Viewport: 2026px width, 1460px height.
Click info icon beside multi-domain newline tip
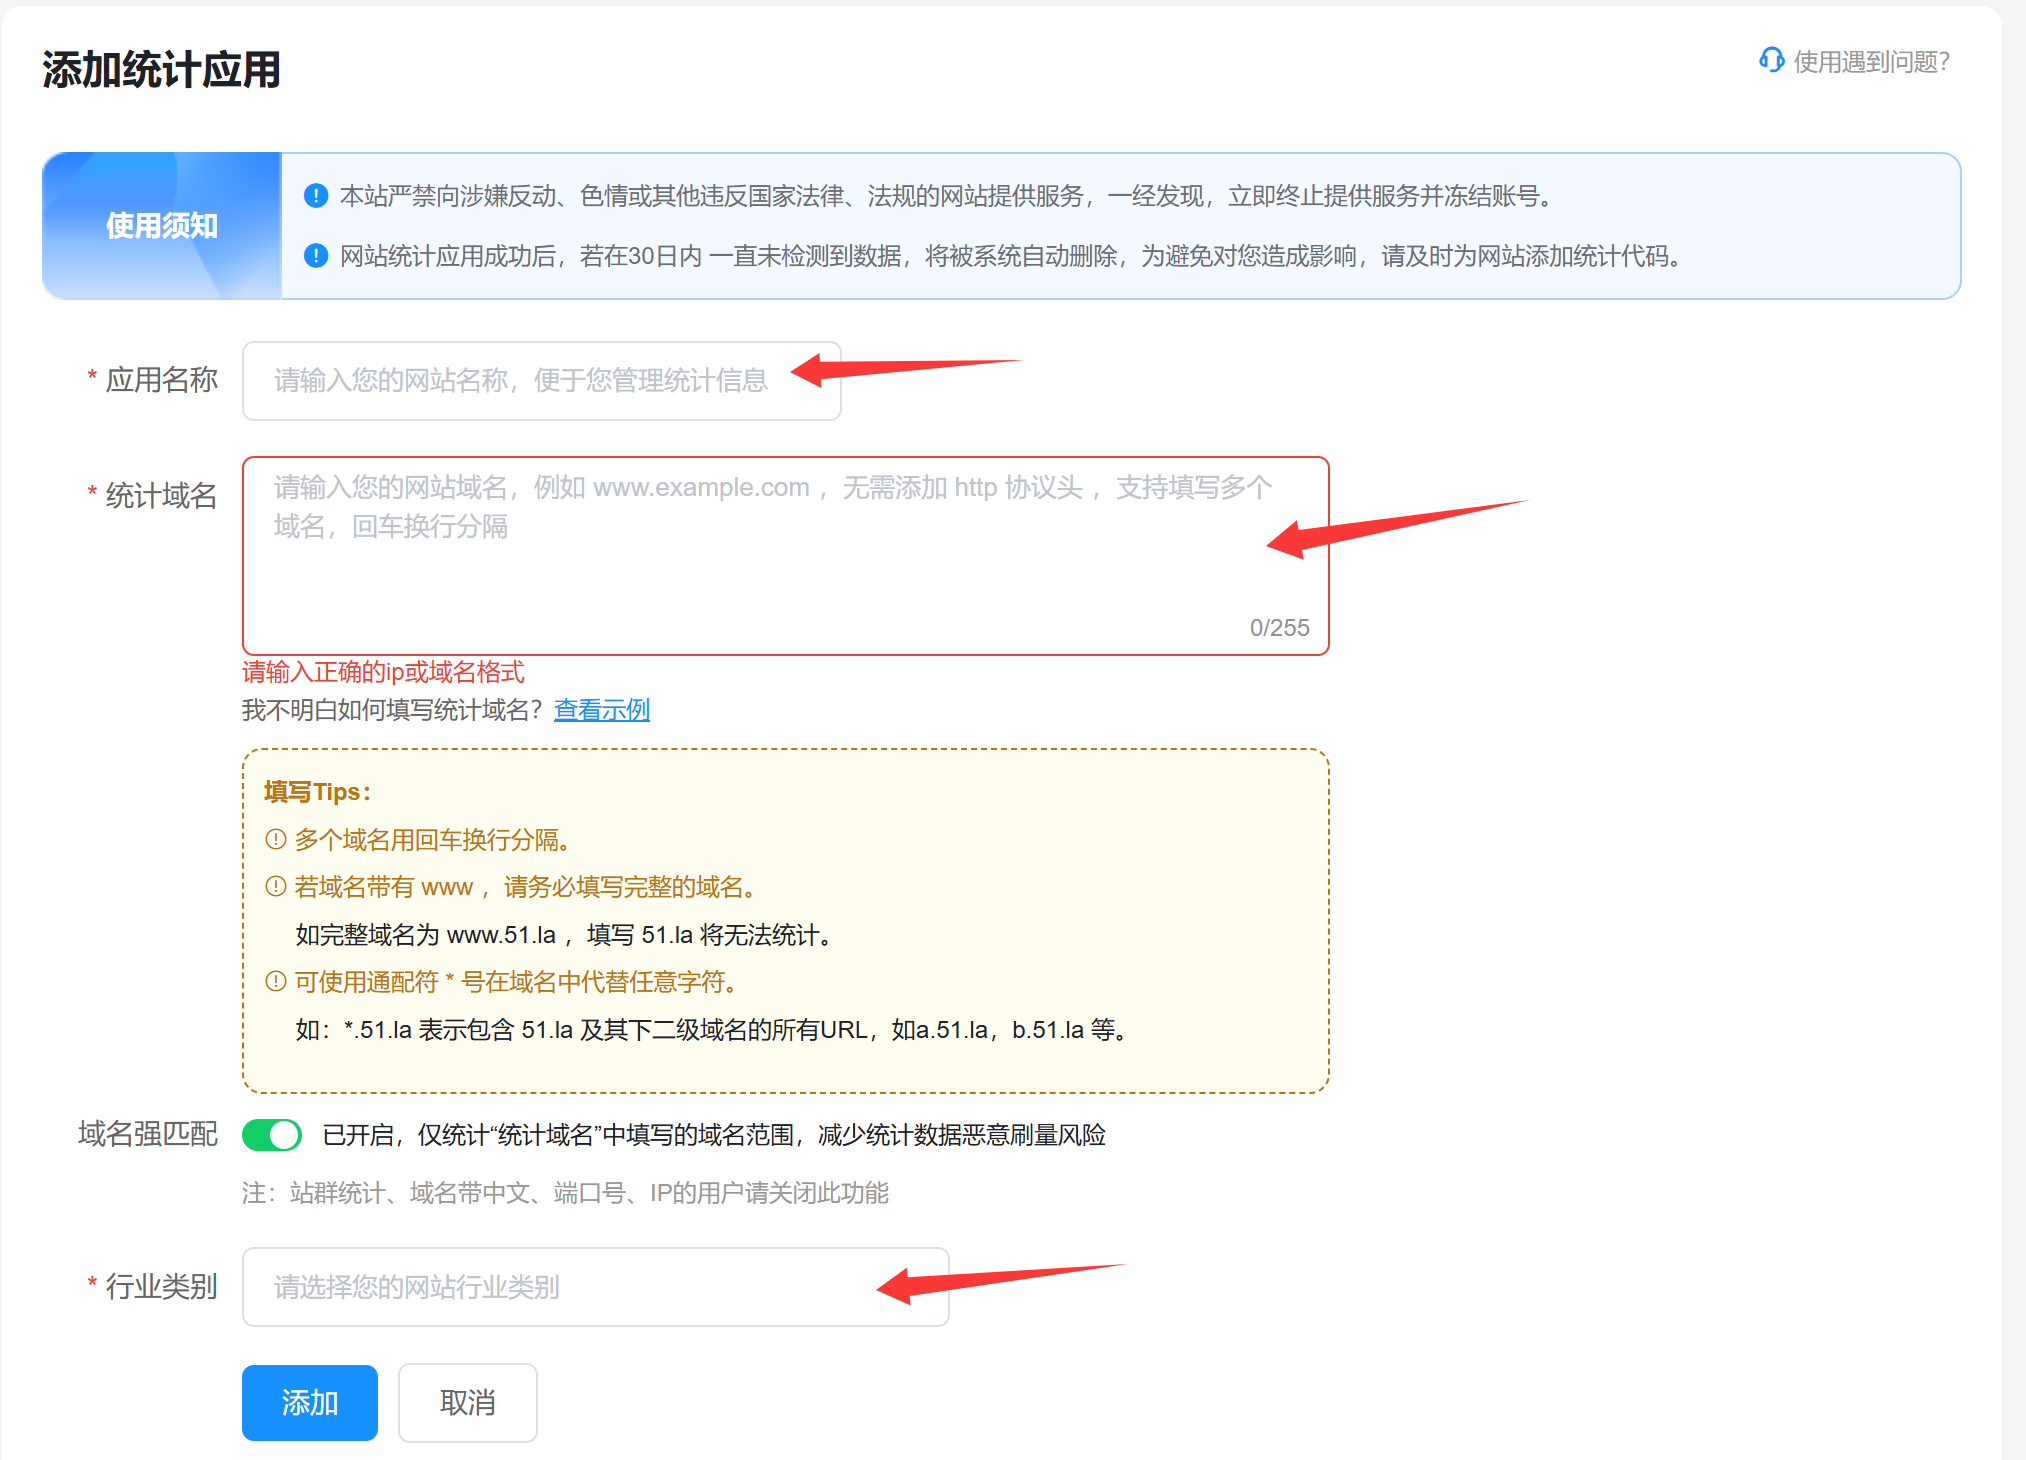(x=276, y=839)
